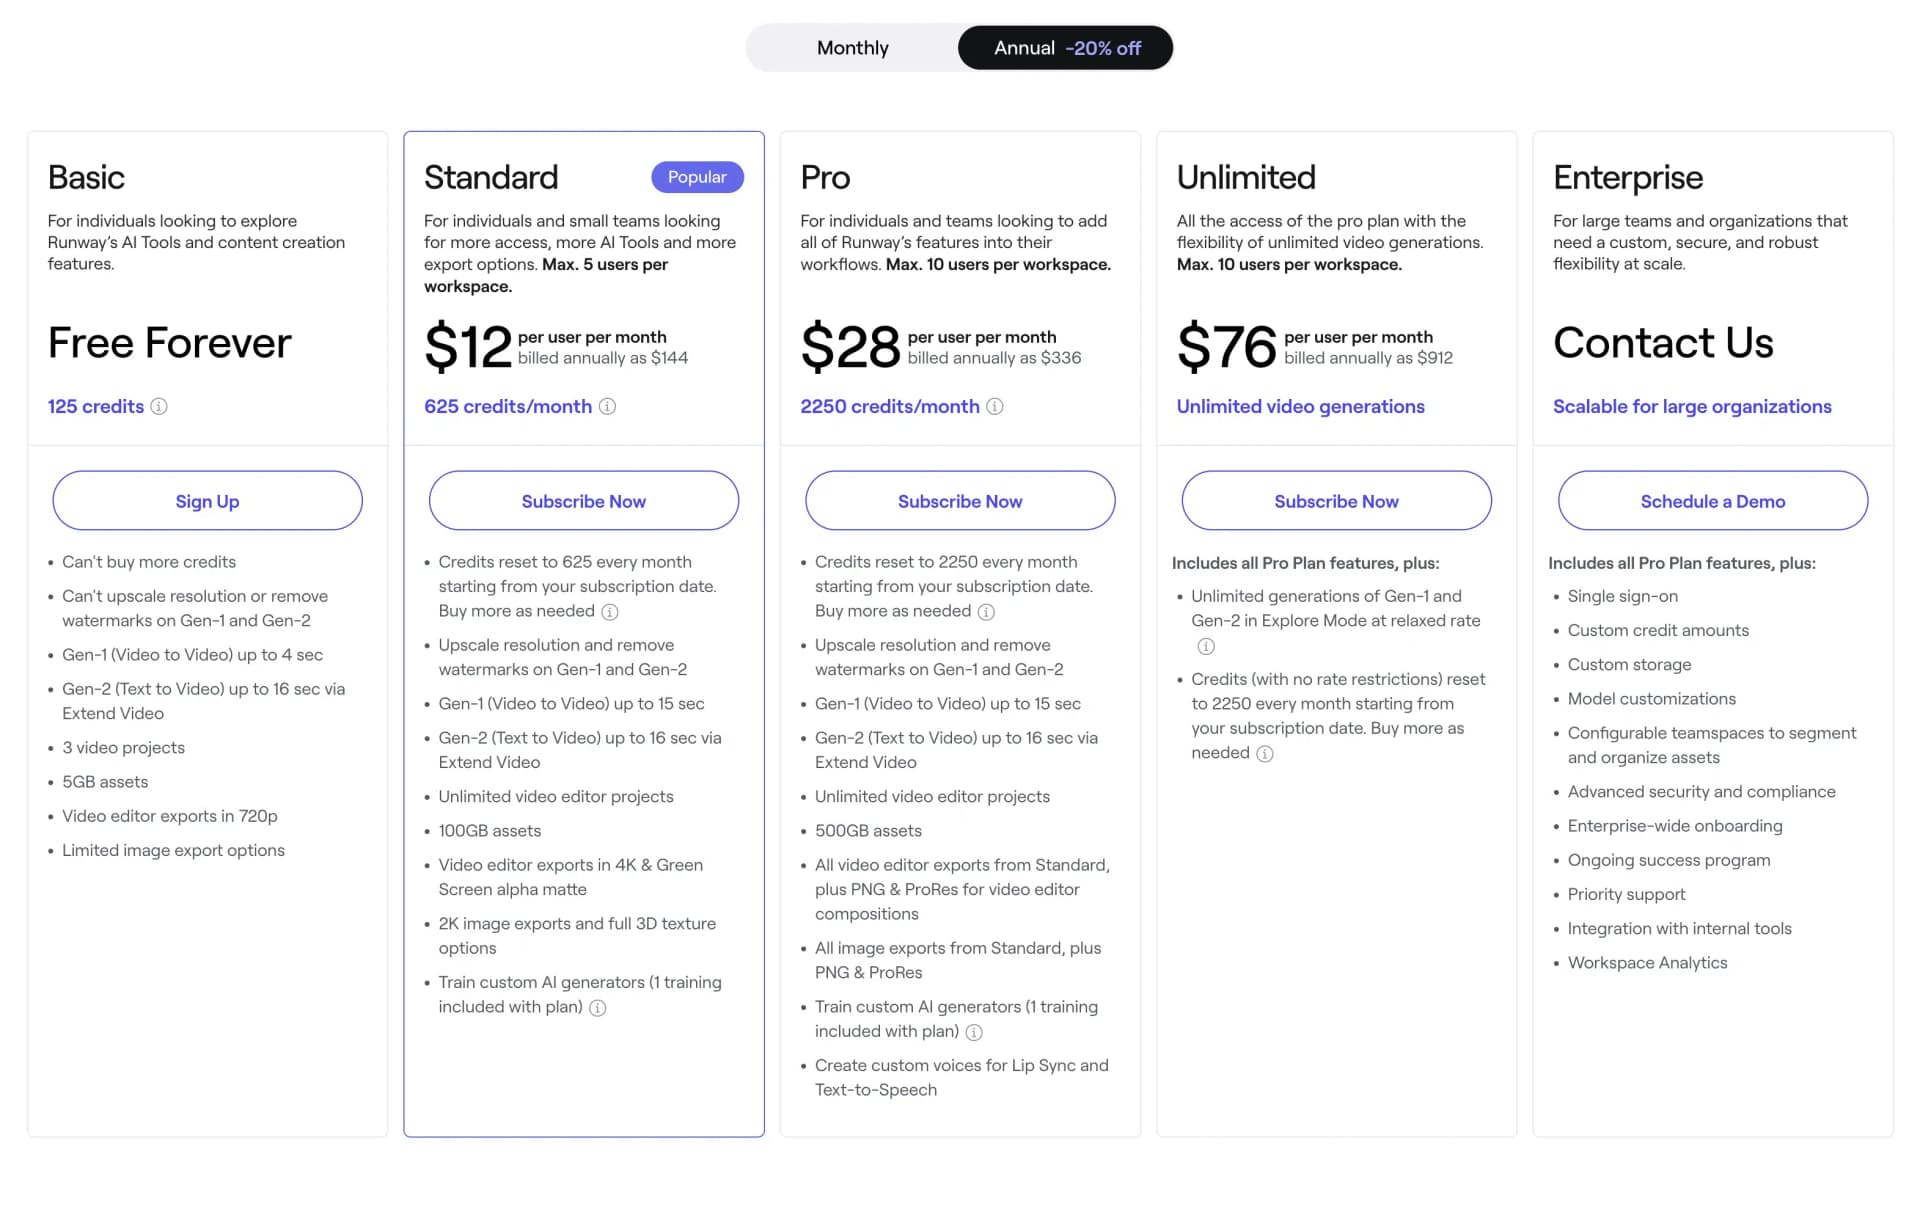
Task: Click the Popular badge on Standard
Action: pos(697,177)
